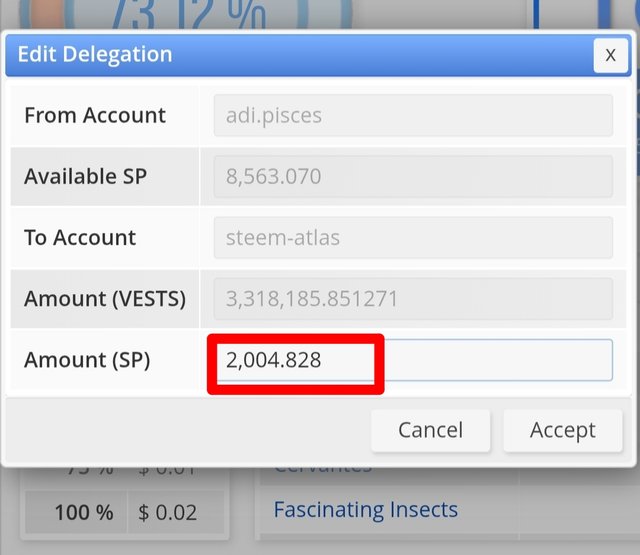Screen dimensions: 640x555
Task: Click the From Account field showing adi.pisces
Action: pyautogui.click(x=412, y=115)
